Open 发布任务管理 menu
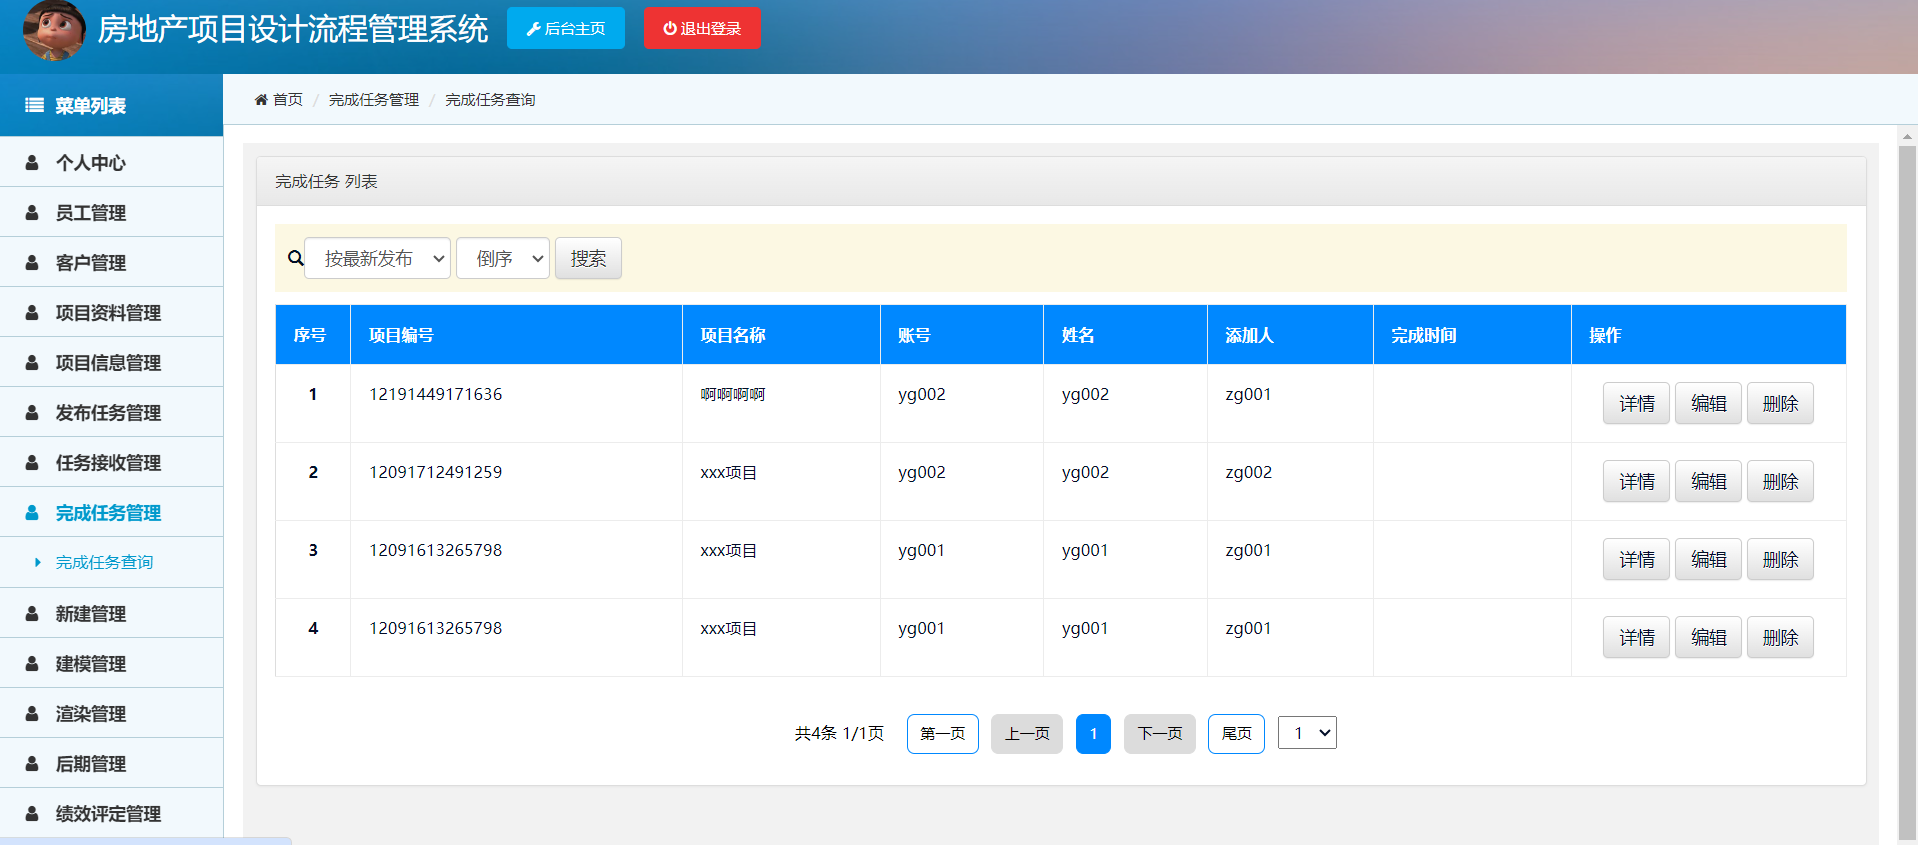This screenshot has height=845, width=1918. click(x=111, y=412)
